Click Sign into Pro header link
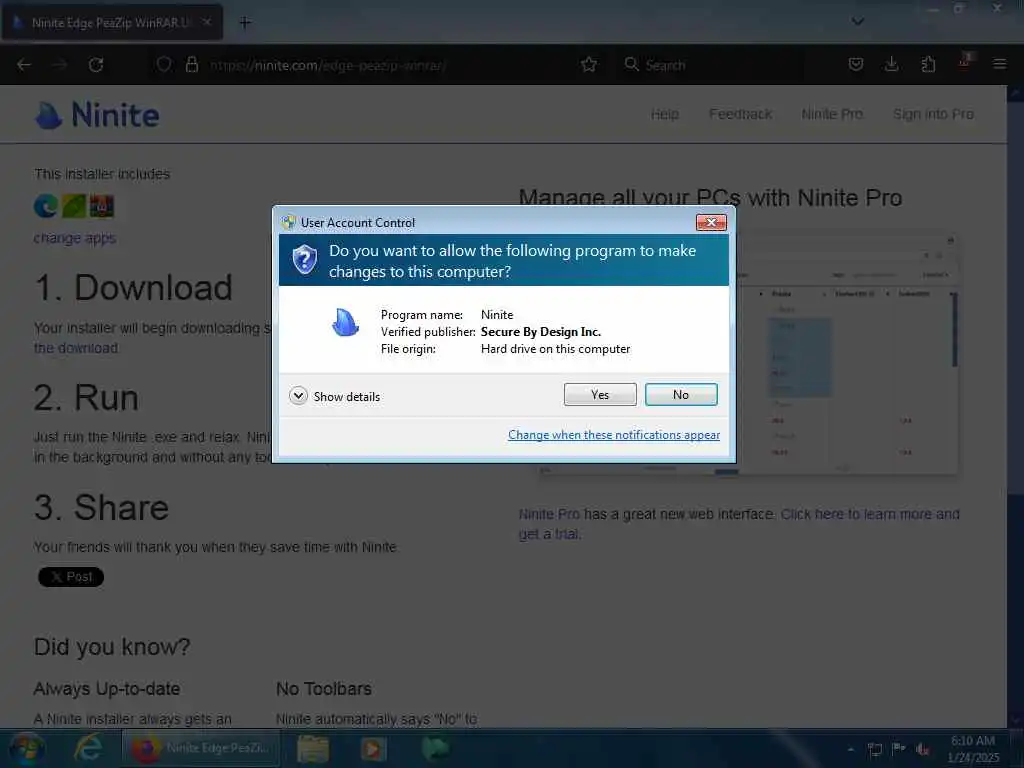Screen dimensions: 1024x768 click(933, 114)
